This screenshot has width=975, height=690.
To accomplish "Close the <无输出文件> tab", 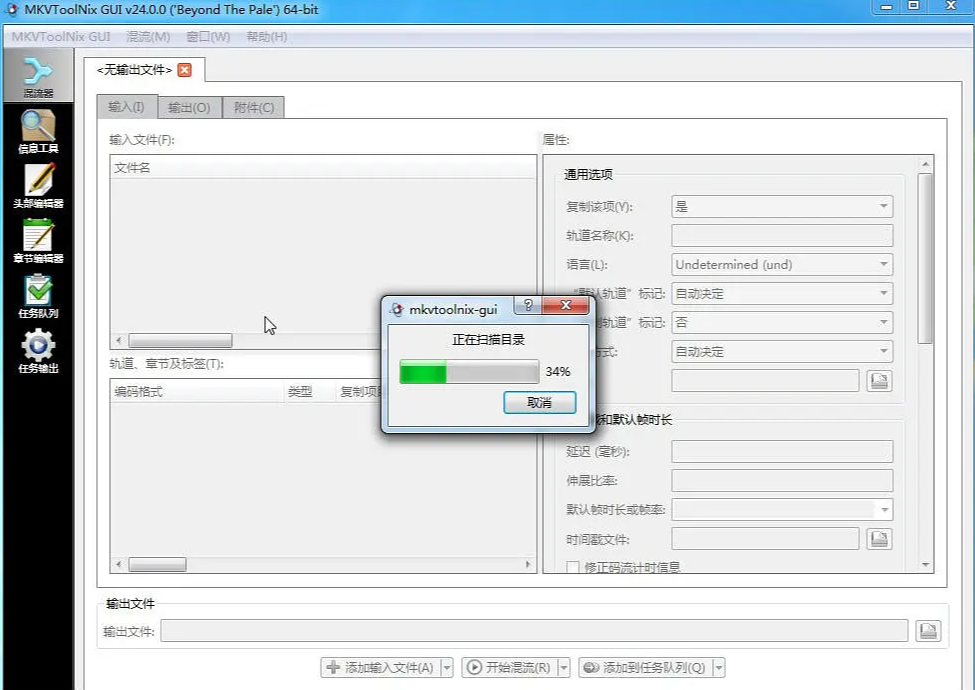I will (x=185, y=70).
